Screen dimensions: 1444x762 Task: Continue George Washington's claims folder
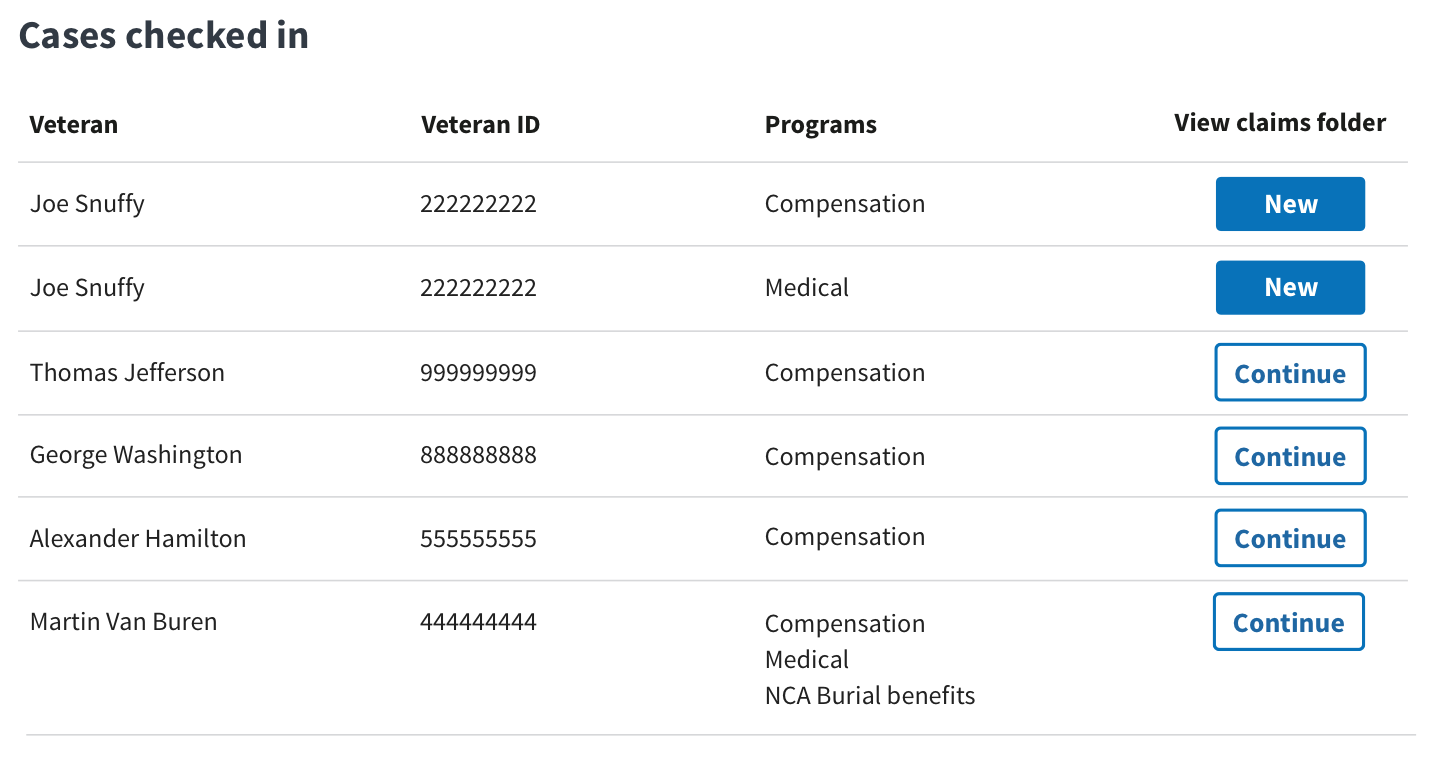[x=1290, y=456]
